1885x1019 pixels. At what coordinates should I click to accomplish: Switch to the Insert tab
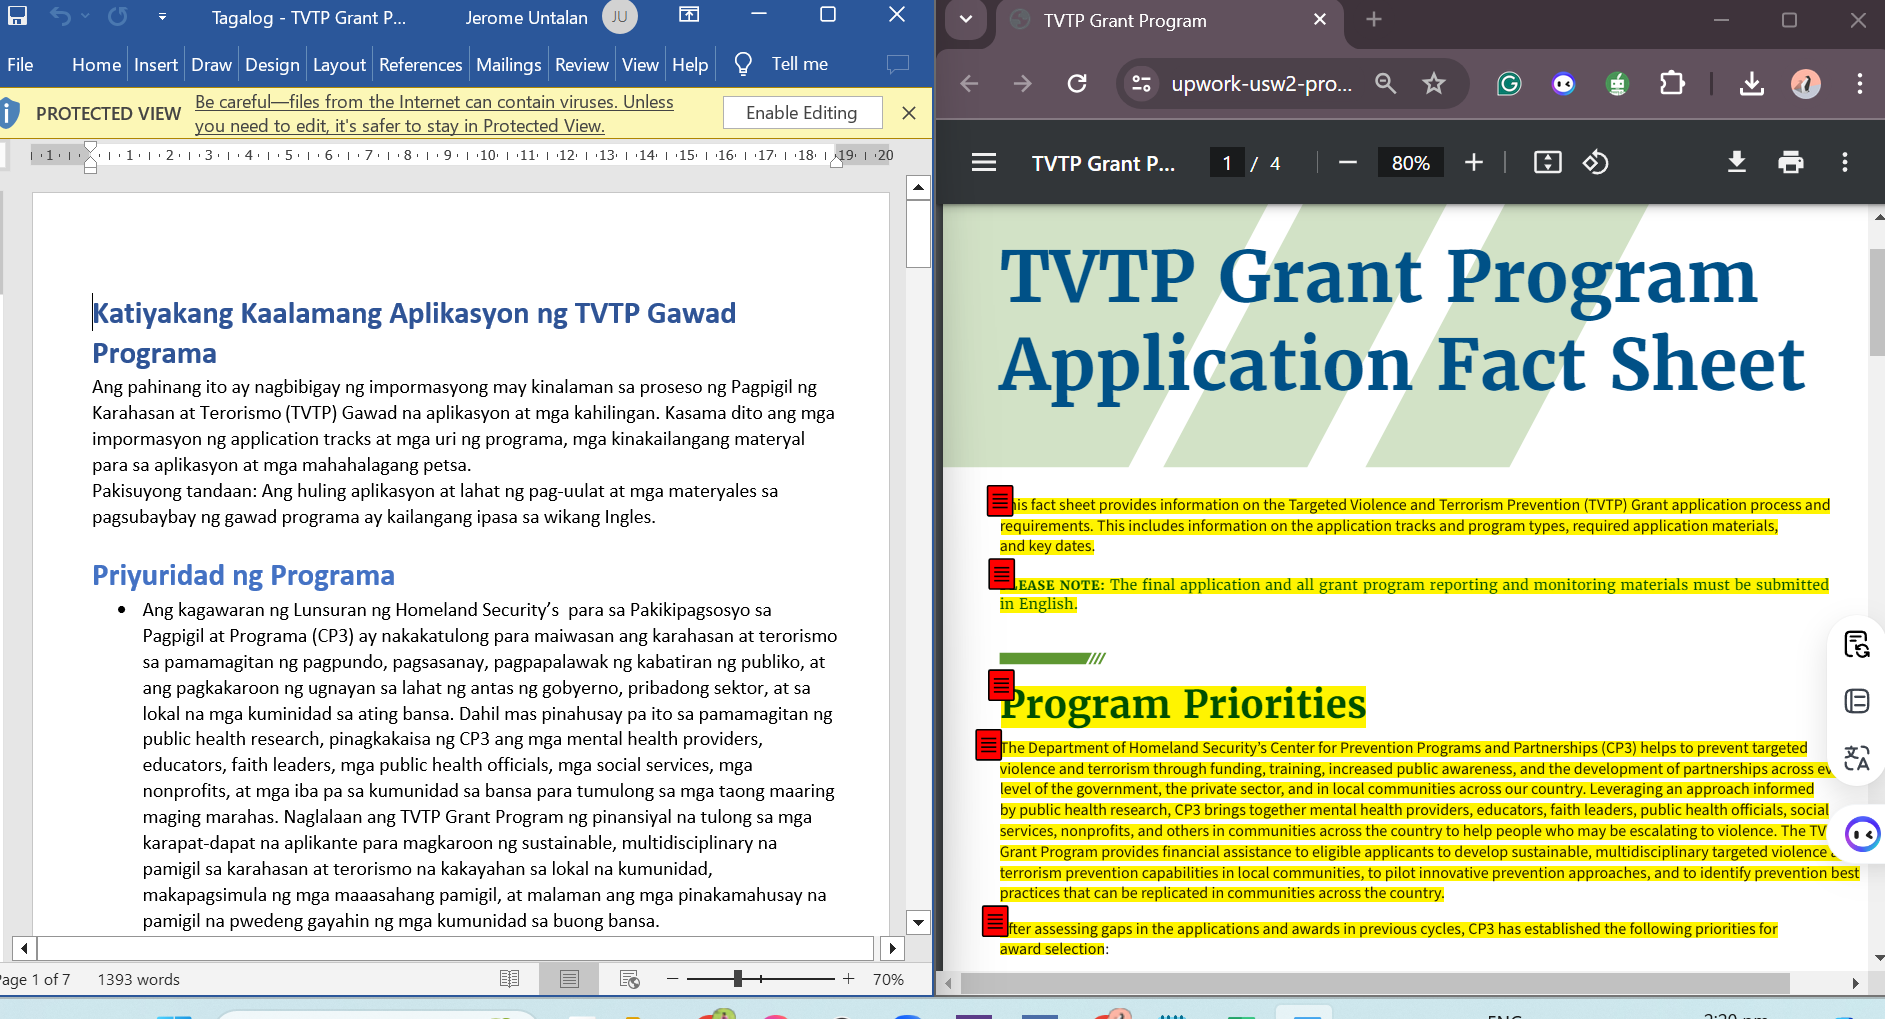156,64
